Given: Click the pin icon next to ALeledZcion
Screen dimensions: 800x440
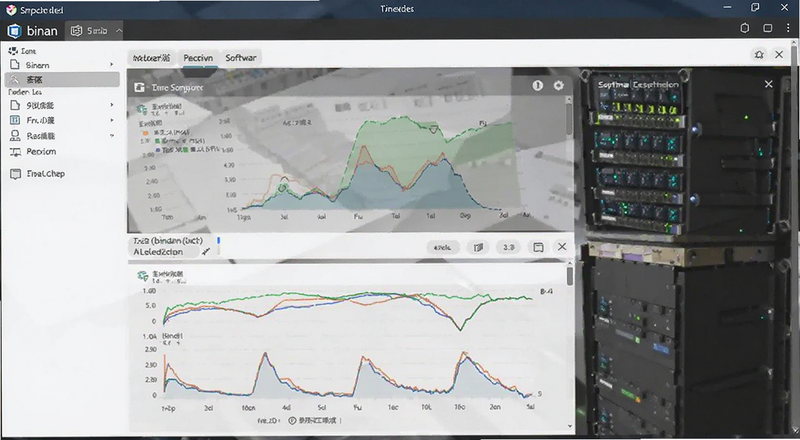Looking at the screenshot, I should pyautogui.click(x=206, y=252).
